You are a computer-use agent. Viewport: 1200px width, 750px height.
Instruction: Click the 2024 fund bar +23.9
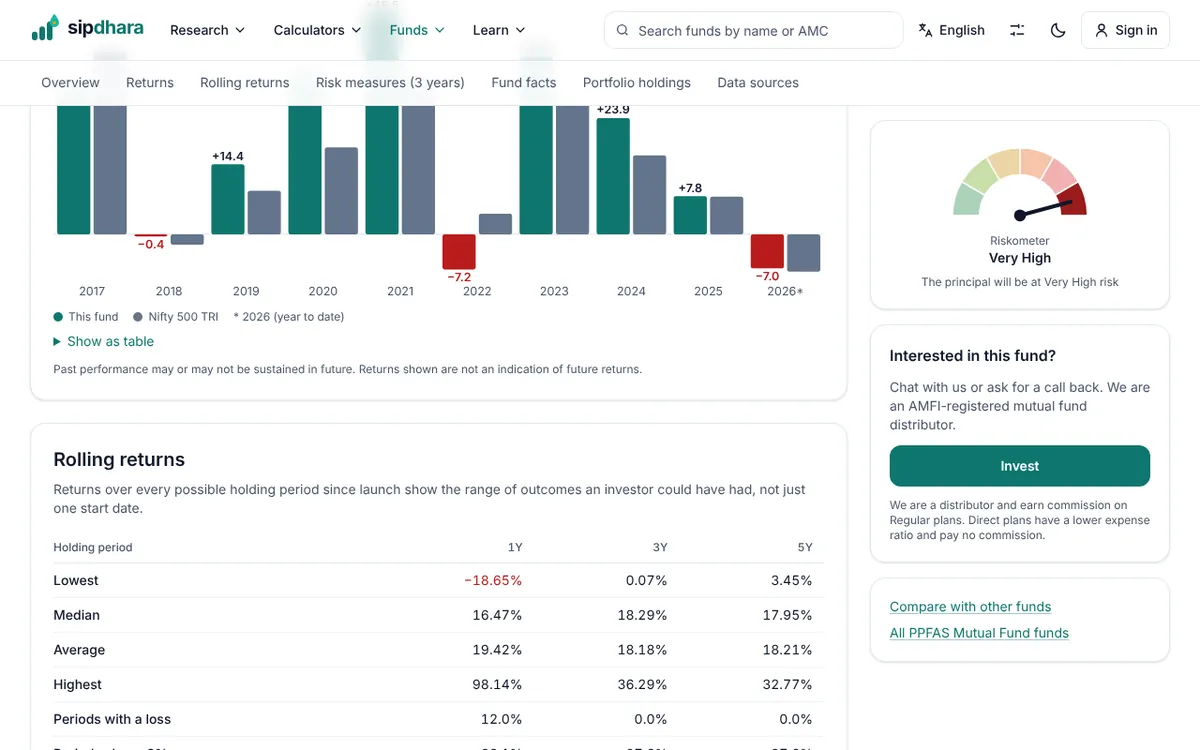point(613,176)
